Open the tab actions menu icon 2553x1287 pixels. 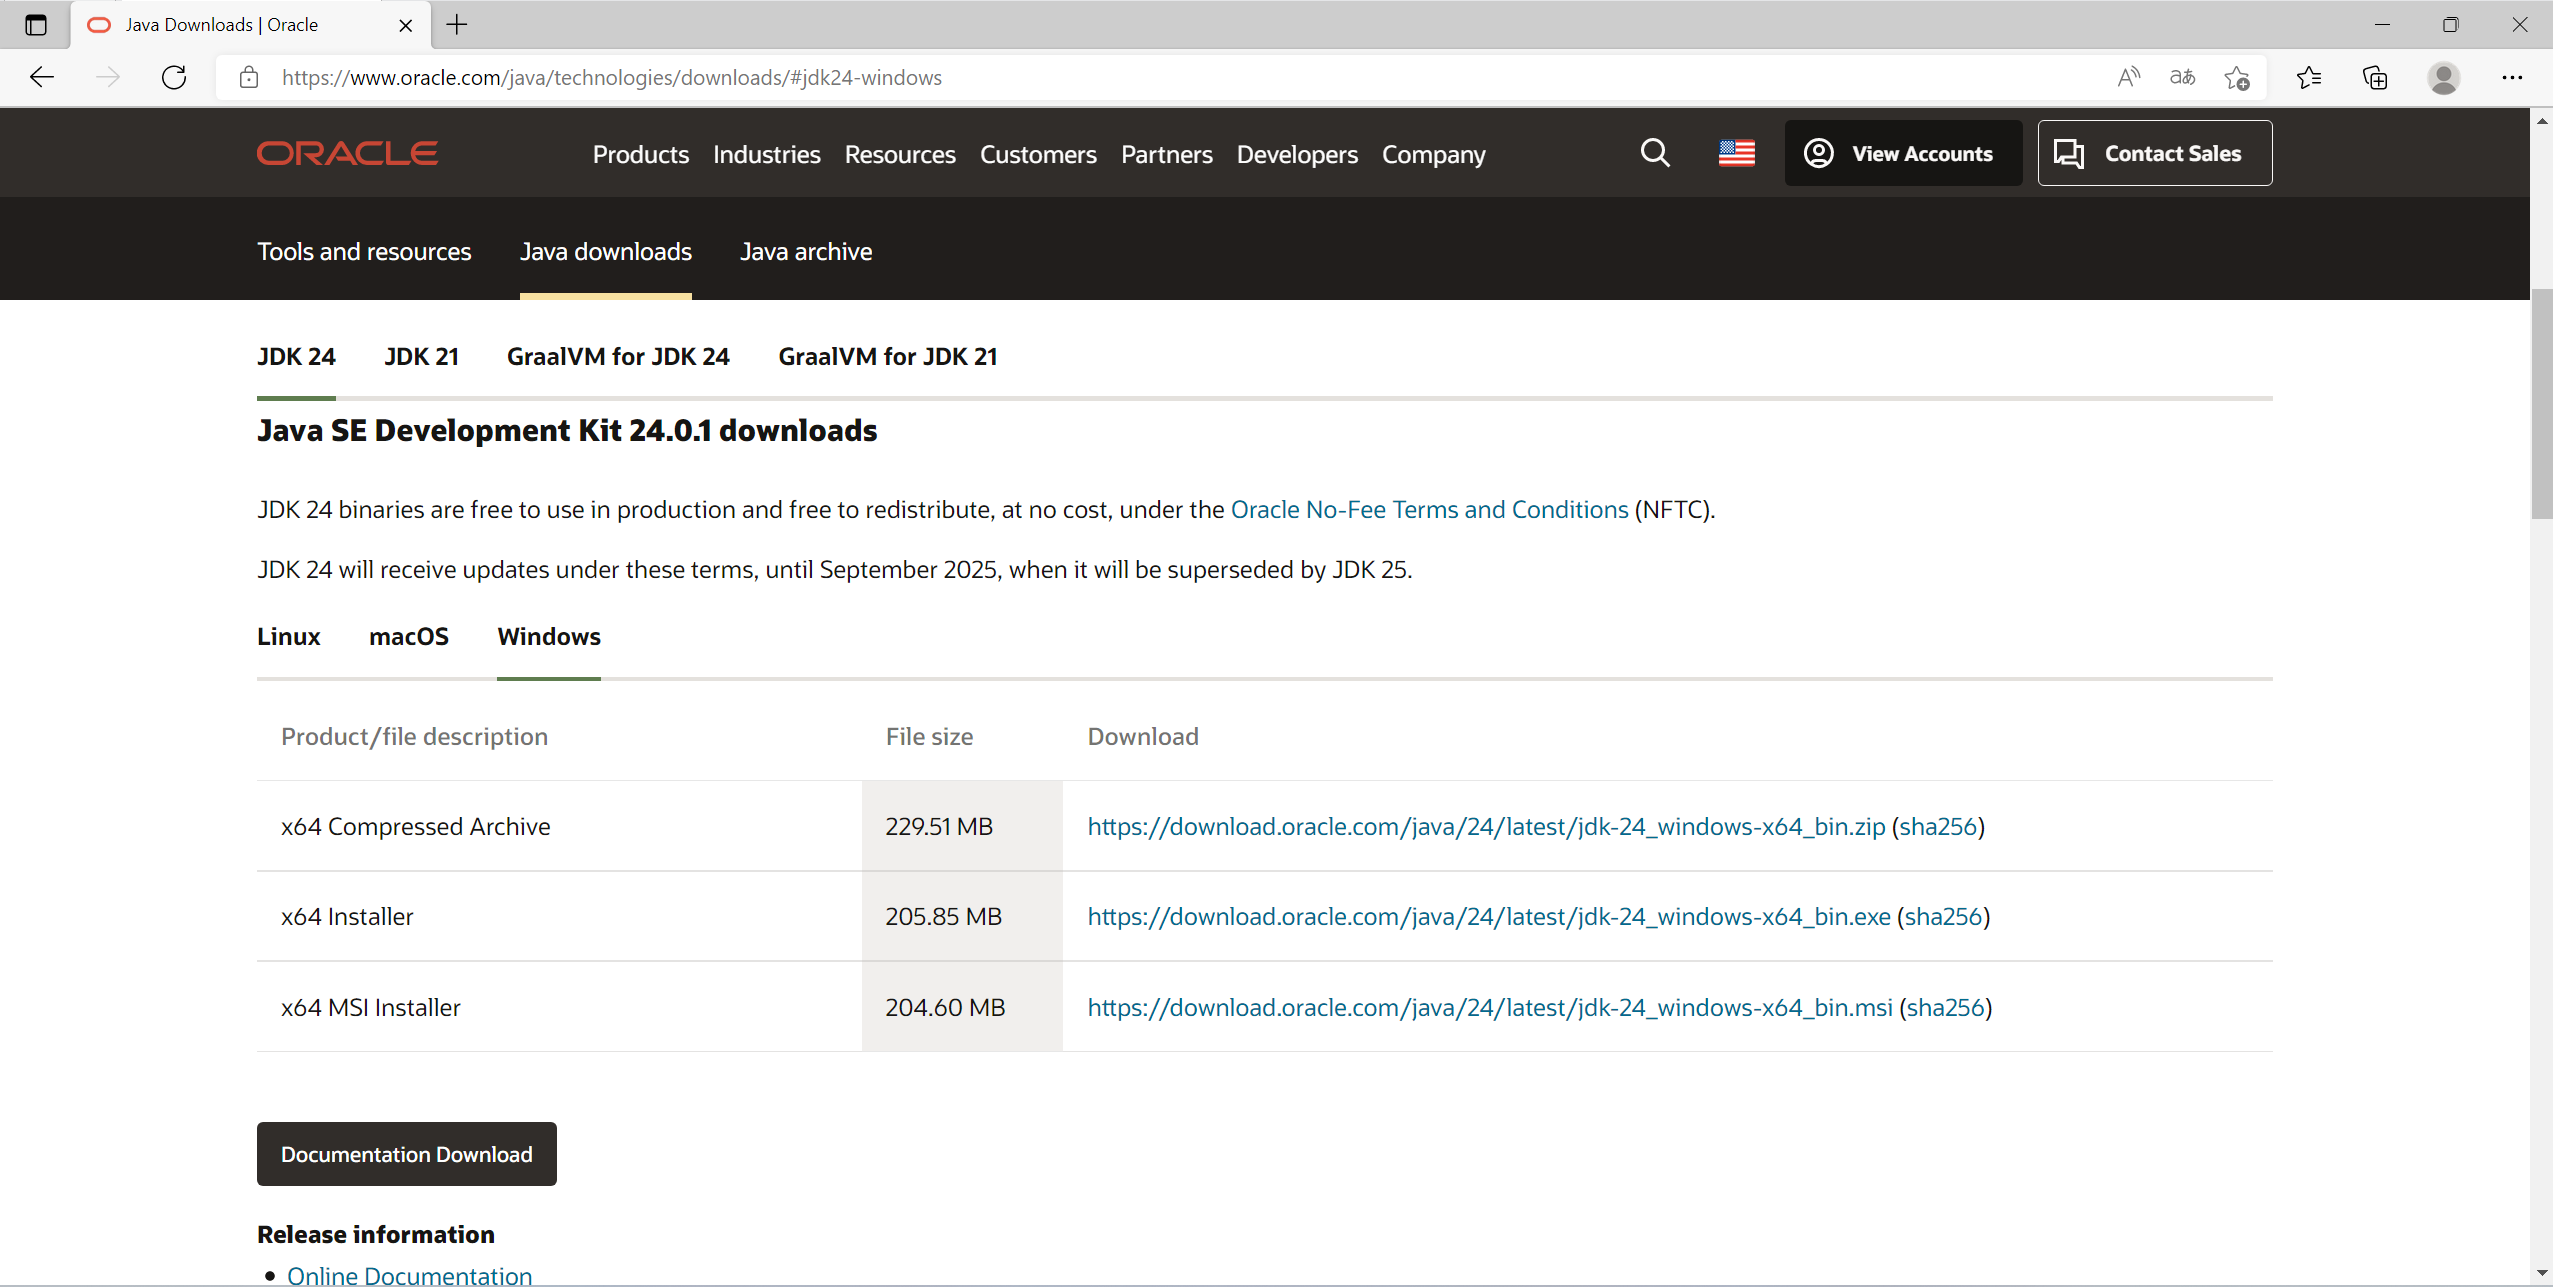click(x=36, y=25)
